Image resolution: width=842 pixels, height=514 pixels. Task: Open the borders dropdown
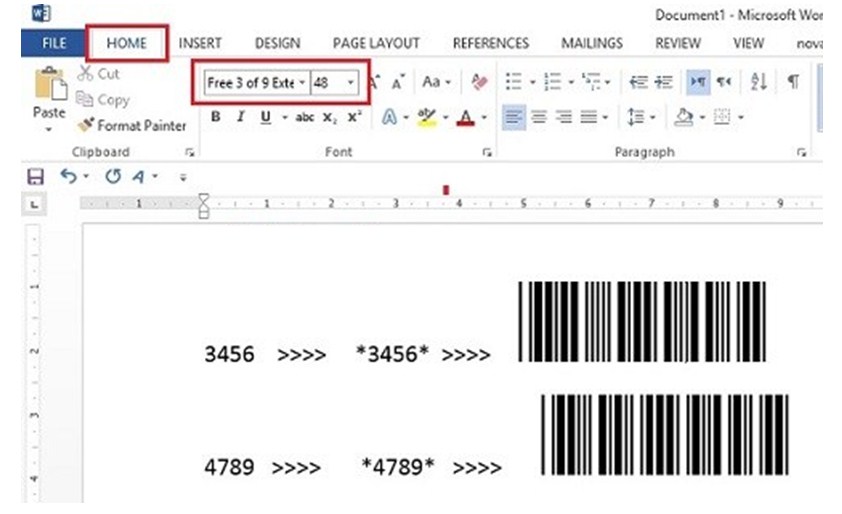click(x=741, y=117)
